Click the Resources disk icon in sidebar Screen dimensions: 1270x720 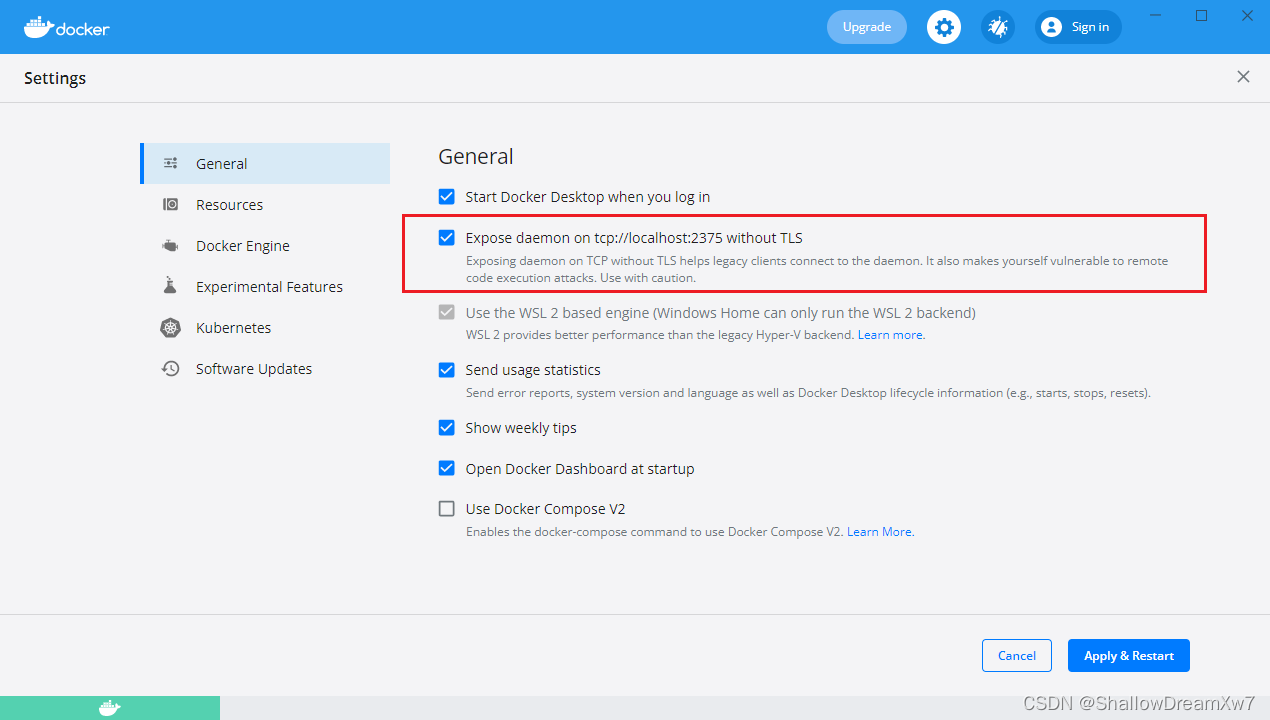click(171, 204)
